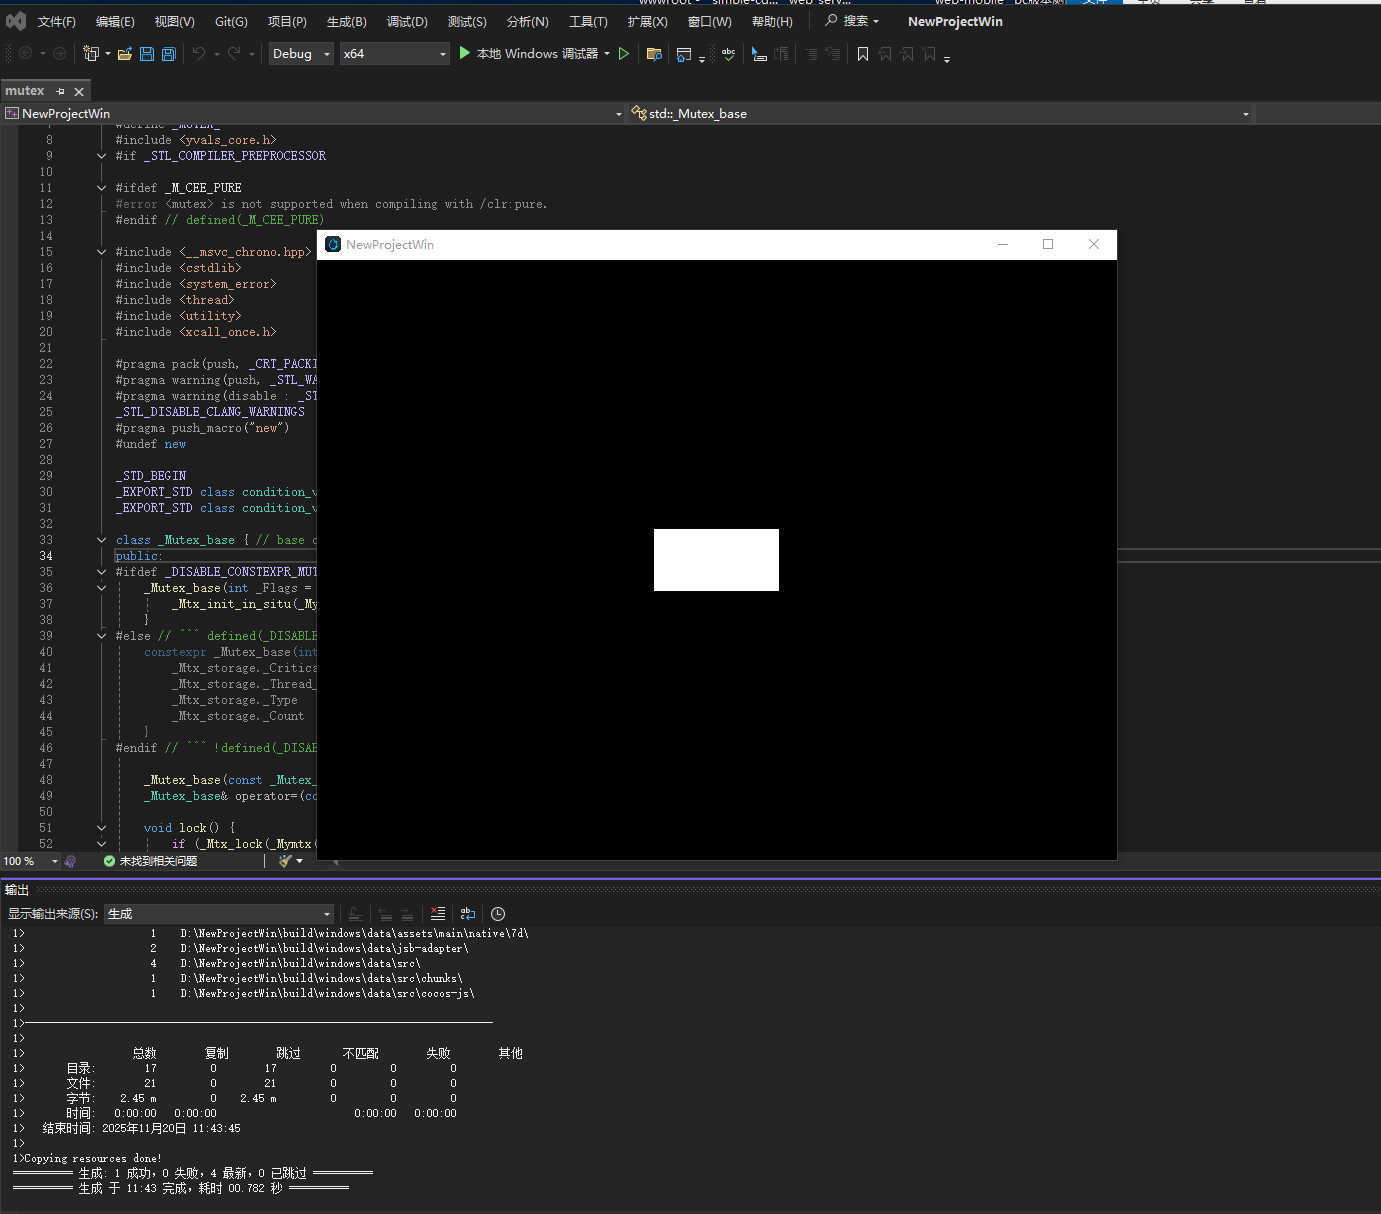Click the clock icon in the Output toolbar
The height and width of the screenshot is (1214, 1381).
[x=498, y=914]
